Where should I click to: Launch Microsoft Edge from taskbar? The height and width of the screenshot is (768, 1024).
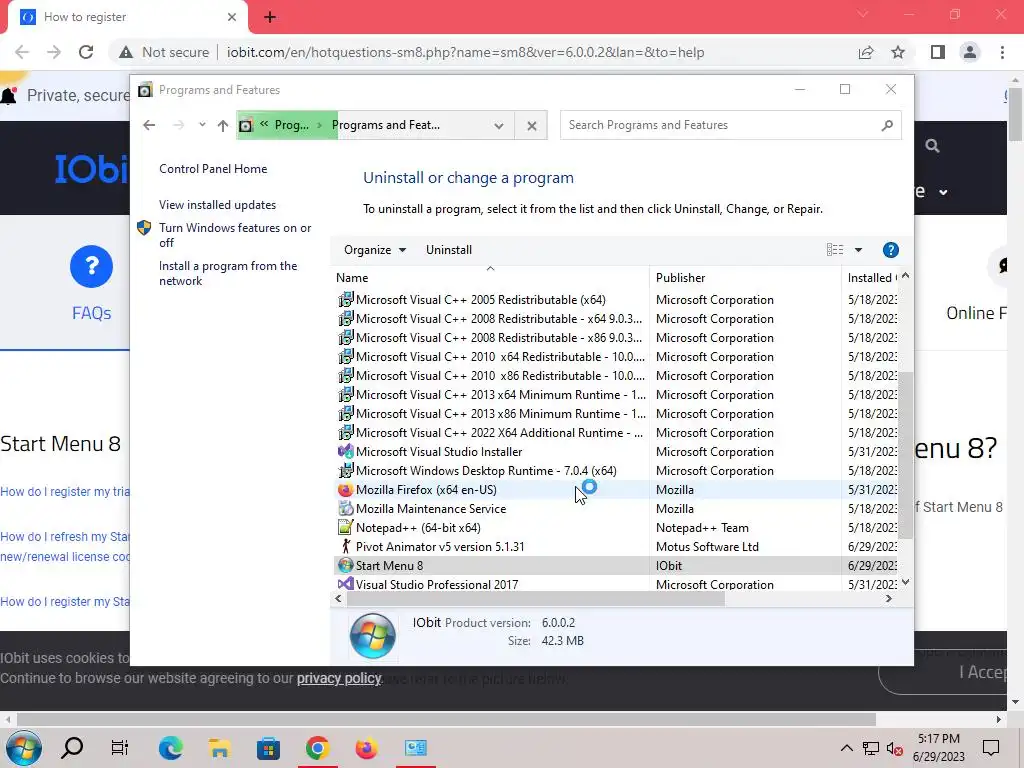point(170,748)
